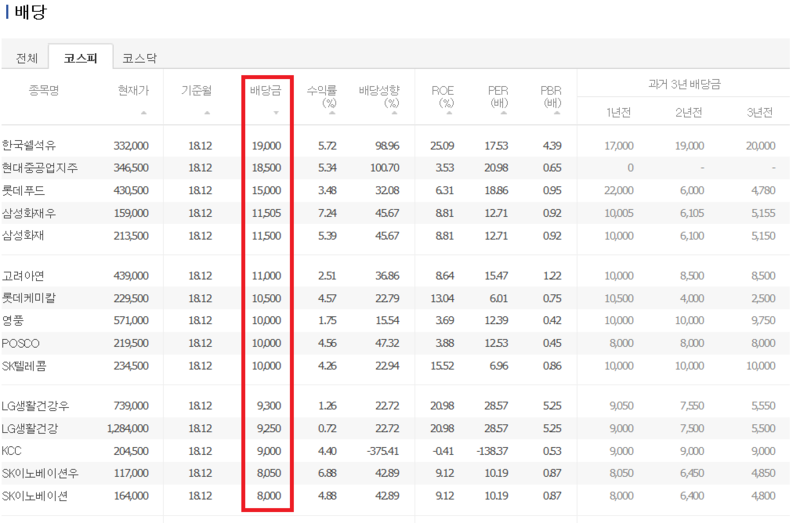Screen dimensions: 800x523
Task: Select 삼성화재우 dividend 11,505
Action: (x=266, y=213)
